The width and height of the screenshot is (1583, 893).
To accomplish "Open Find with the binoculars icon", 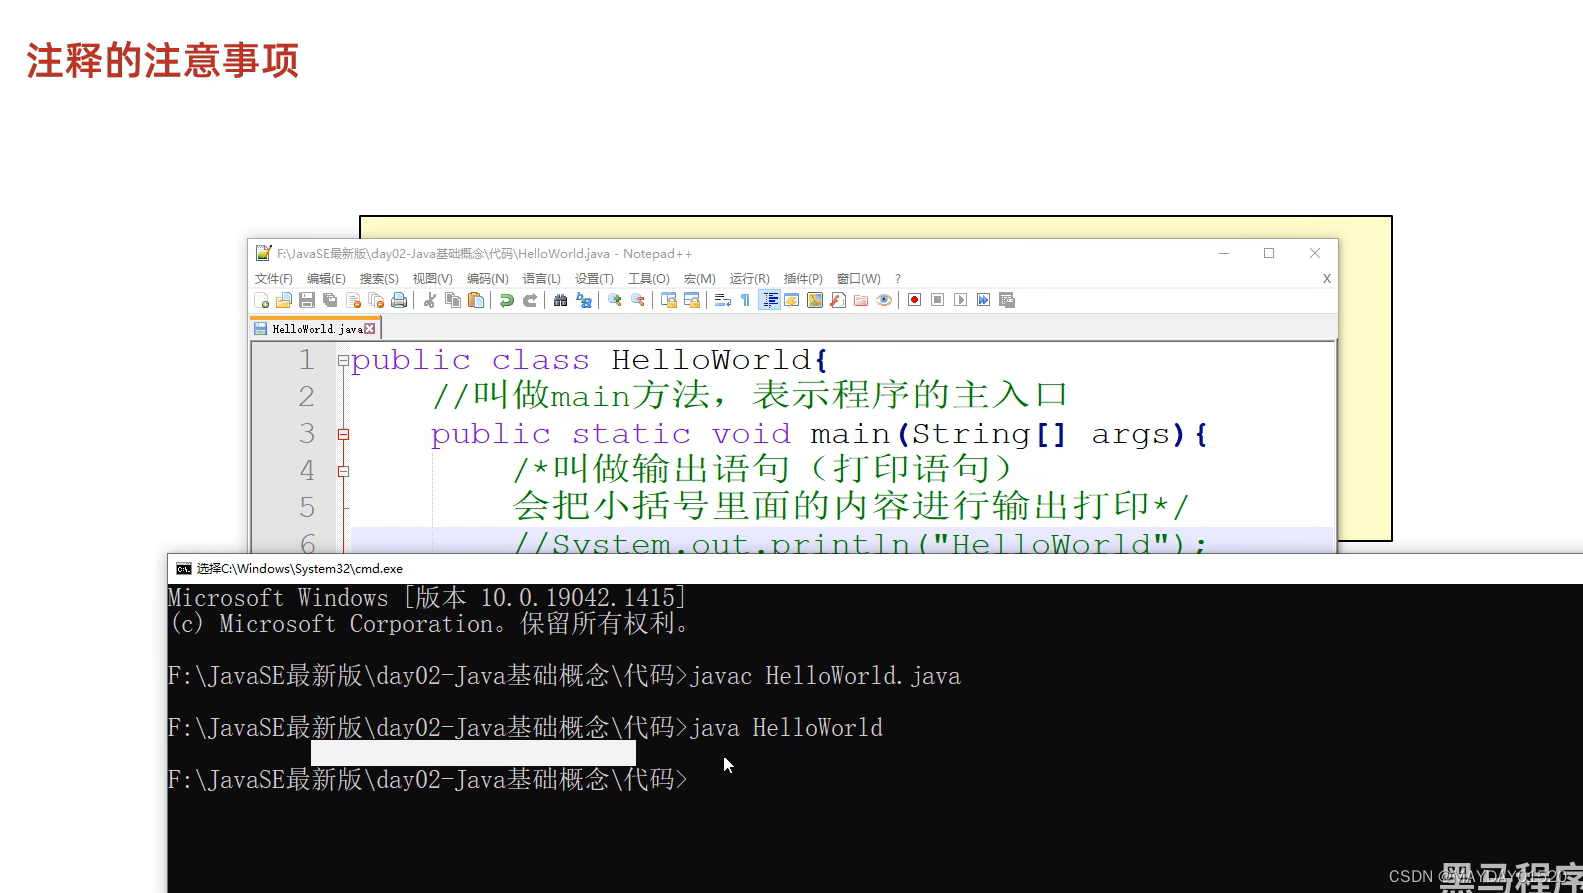I will [560, 300].
